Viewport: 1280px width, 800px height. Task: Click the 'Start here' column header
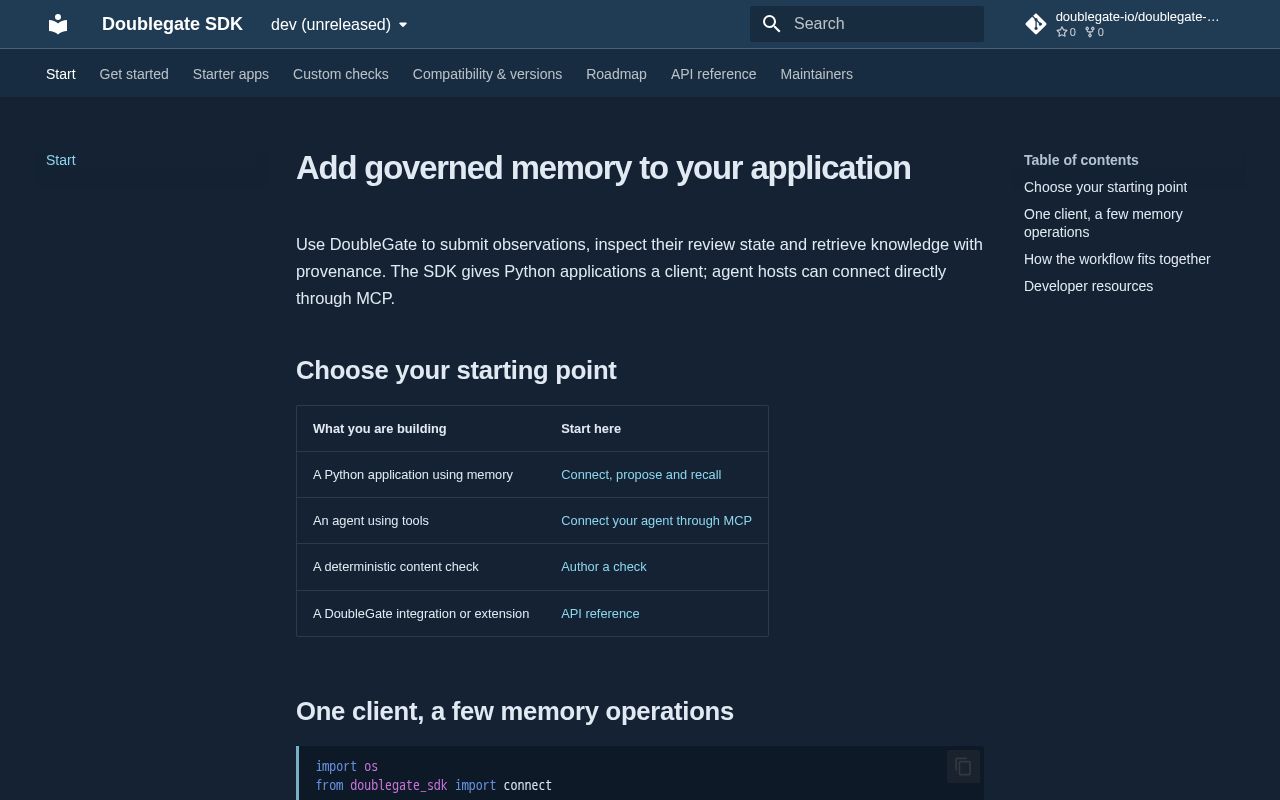click(591, 429)
